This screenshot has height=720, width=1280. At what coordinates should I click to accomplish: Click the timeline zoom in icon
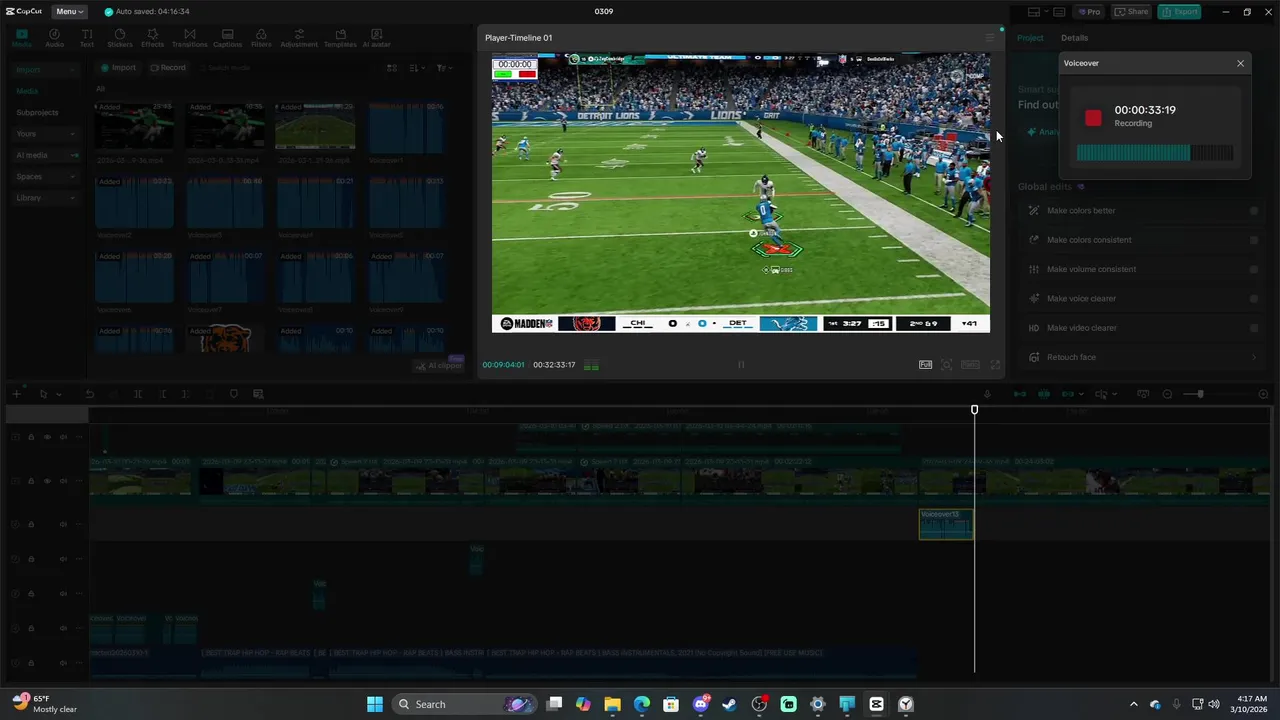[1263, 394]
